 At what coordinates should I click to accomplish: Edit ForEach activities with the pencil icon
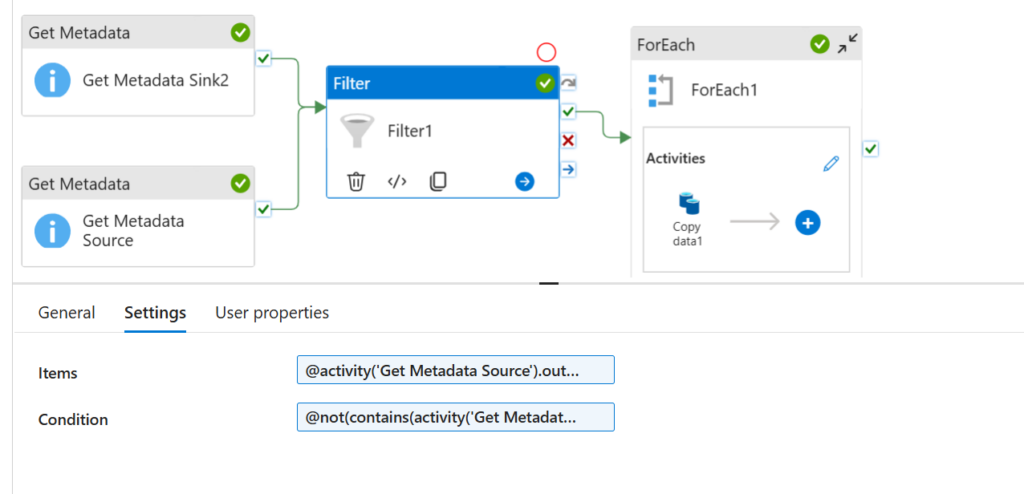coord(831,164)
